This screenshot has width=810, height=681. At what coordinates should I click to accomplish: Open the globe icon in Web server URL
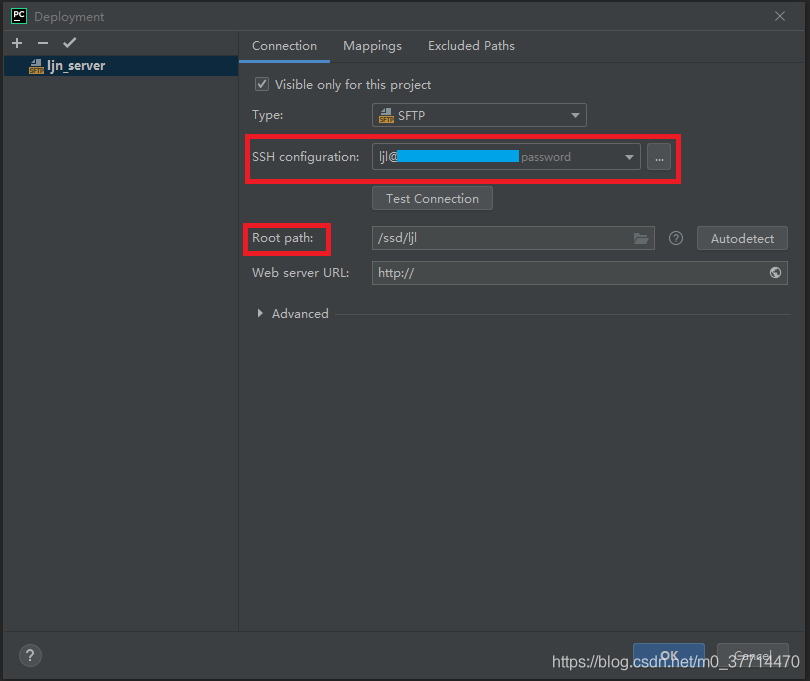(x=776, y=273)
